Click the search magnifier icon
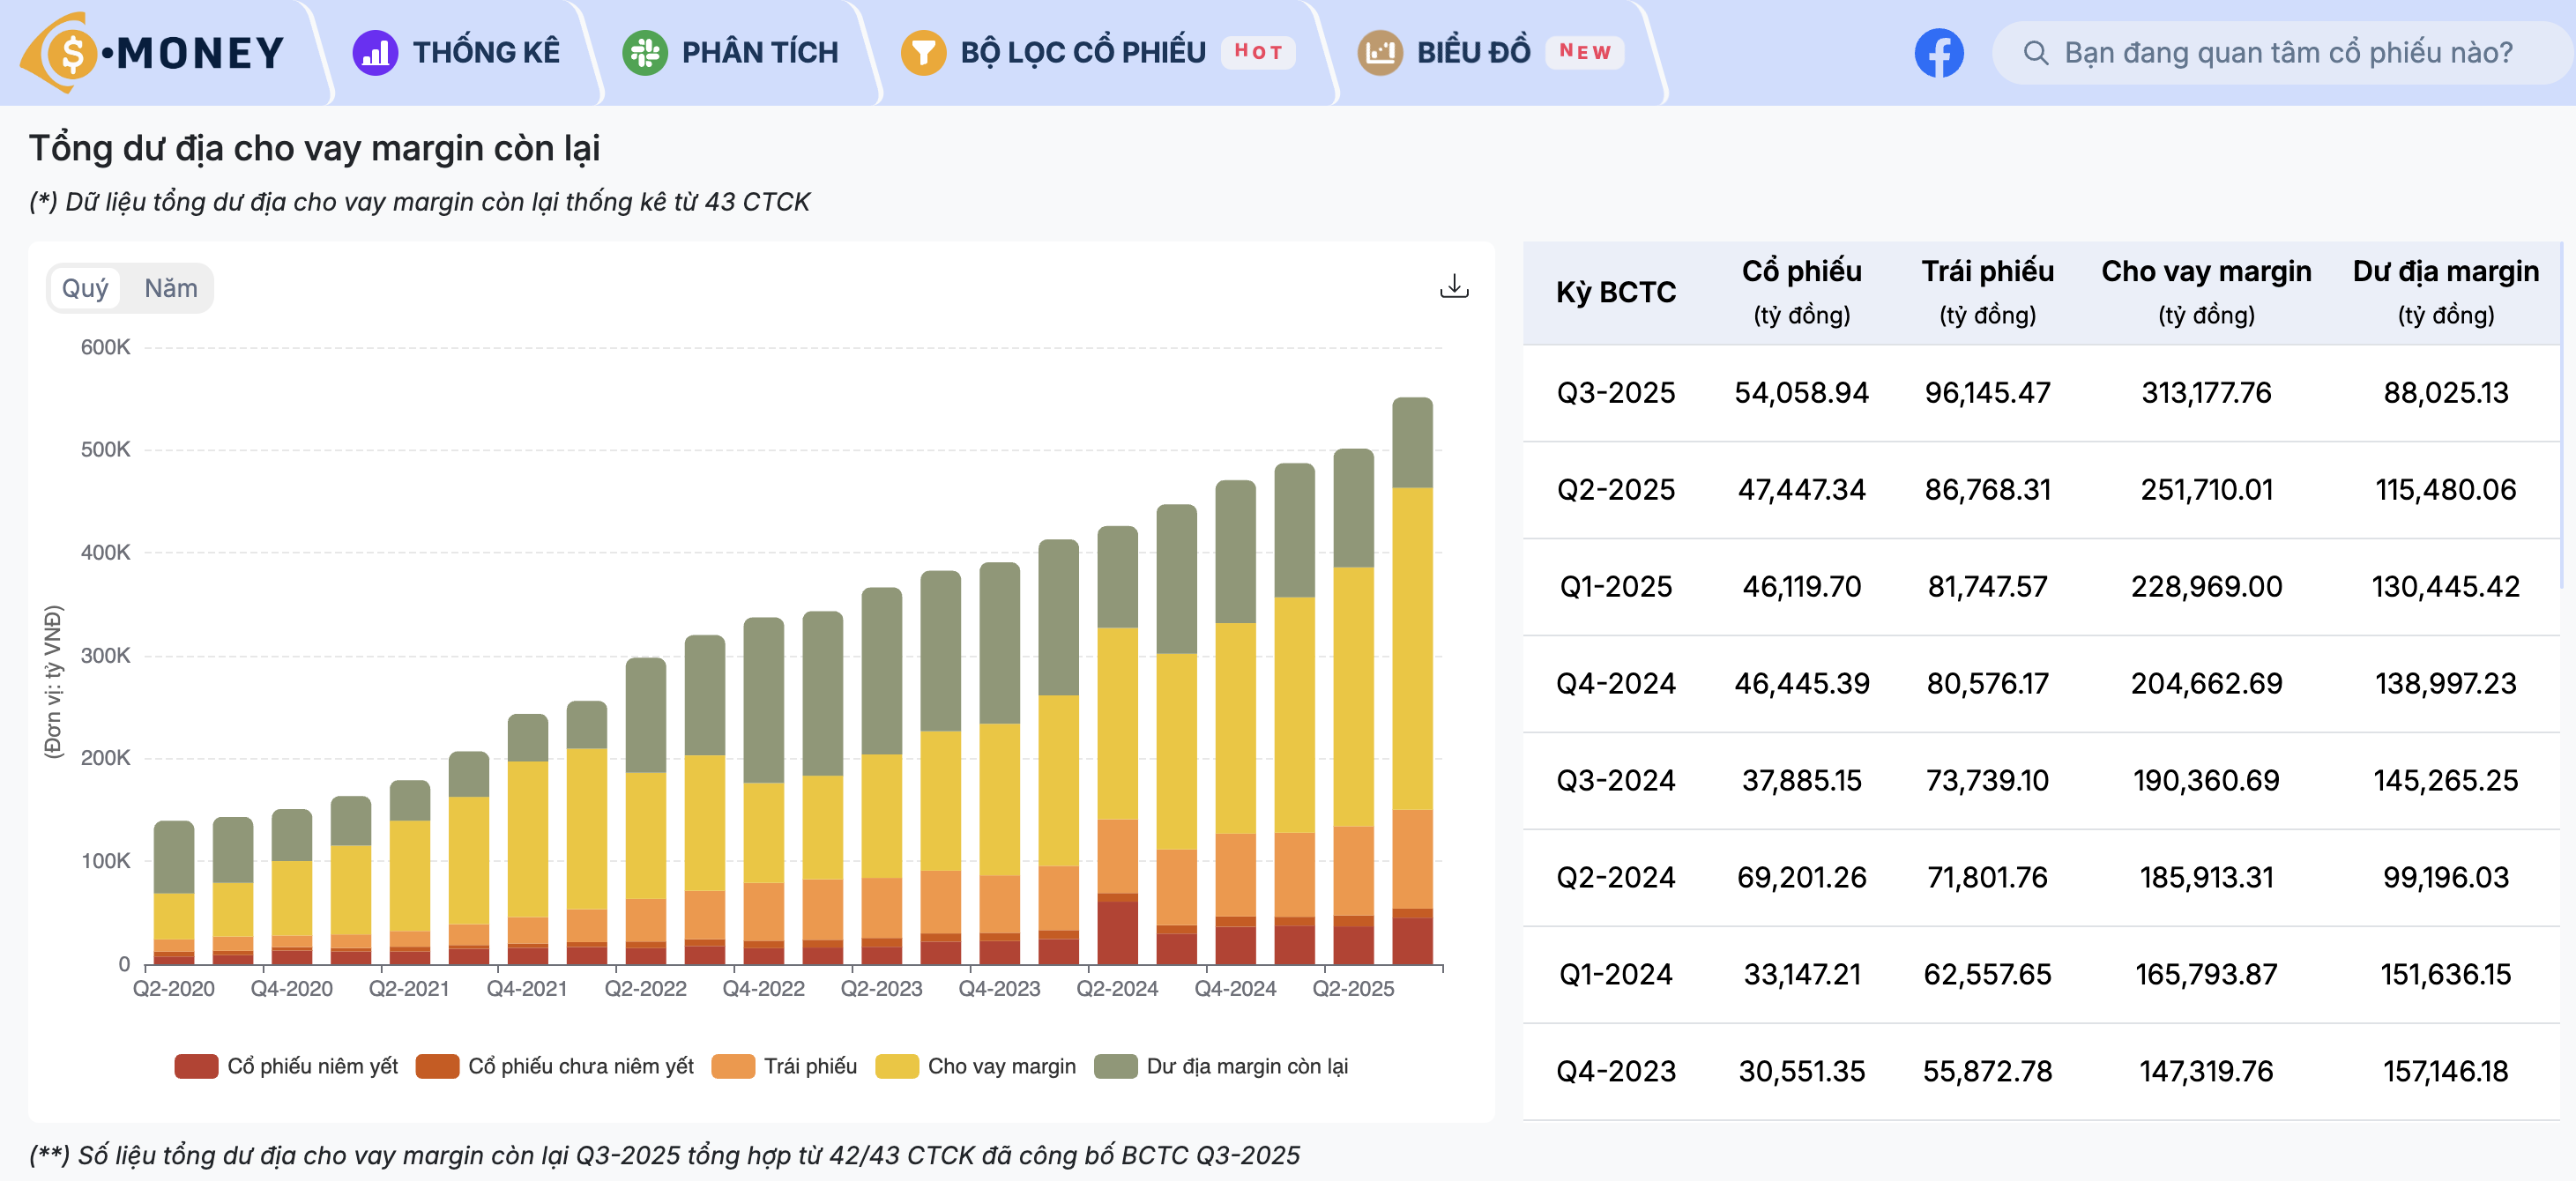This screenshot has width=2576, height=1181. (x=2035, y=52)
